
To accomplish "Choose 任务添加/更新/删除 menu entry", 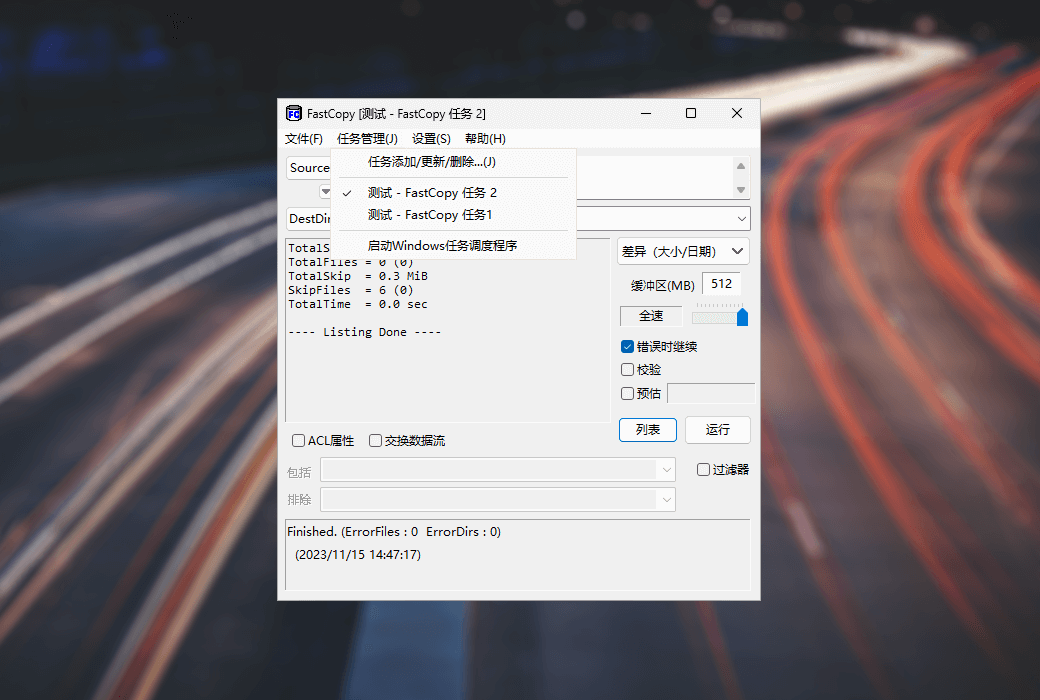I will (432, 162).
